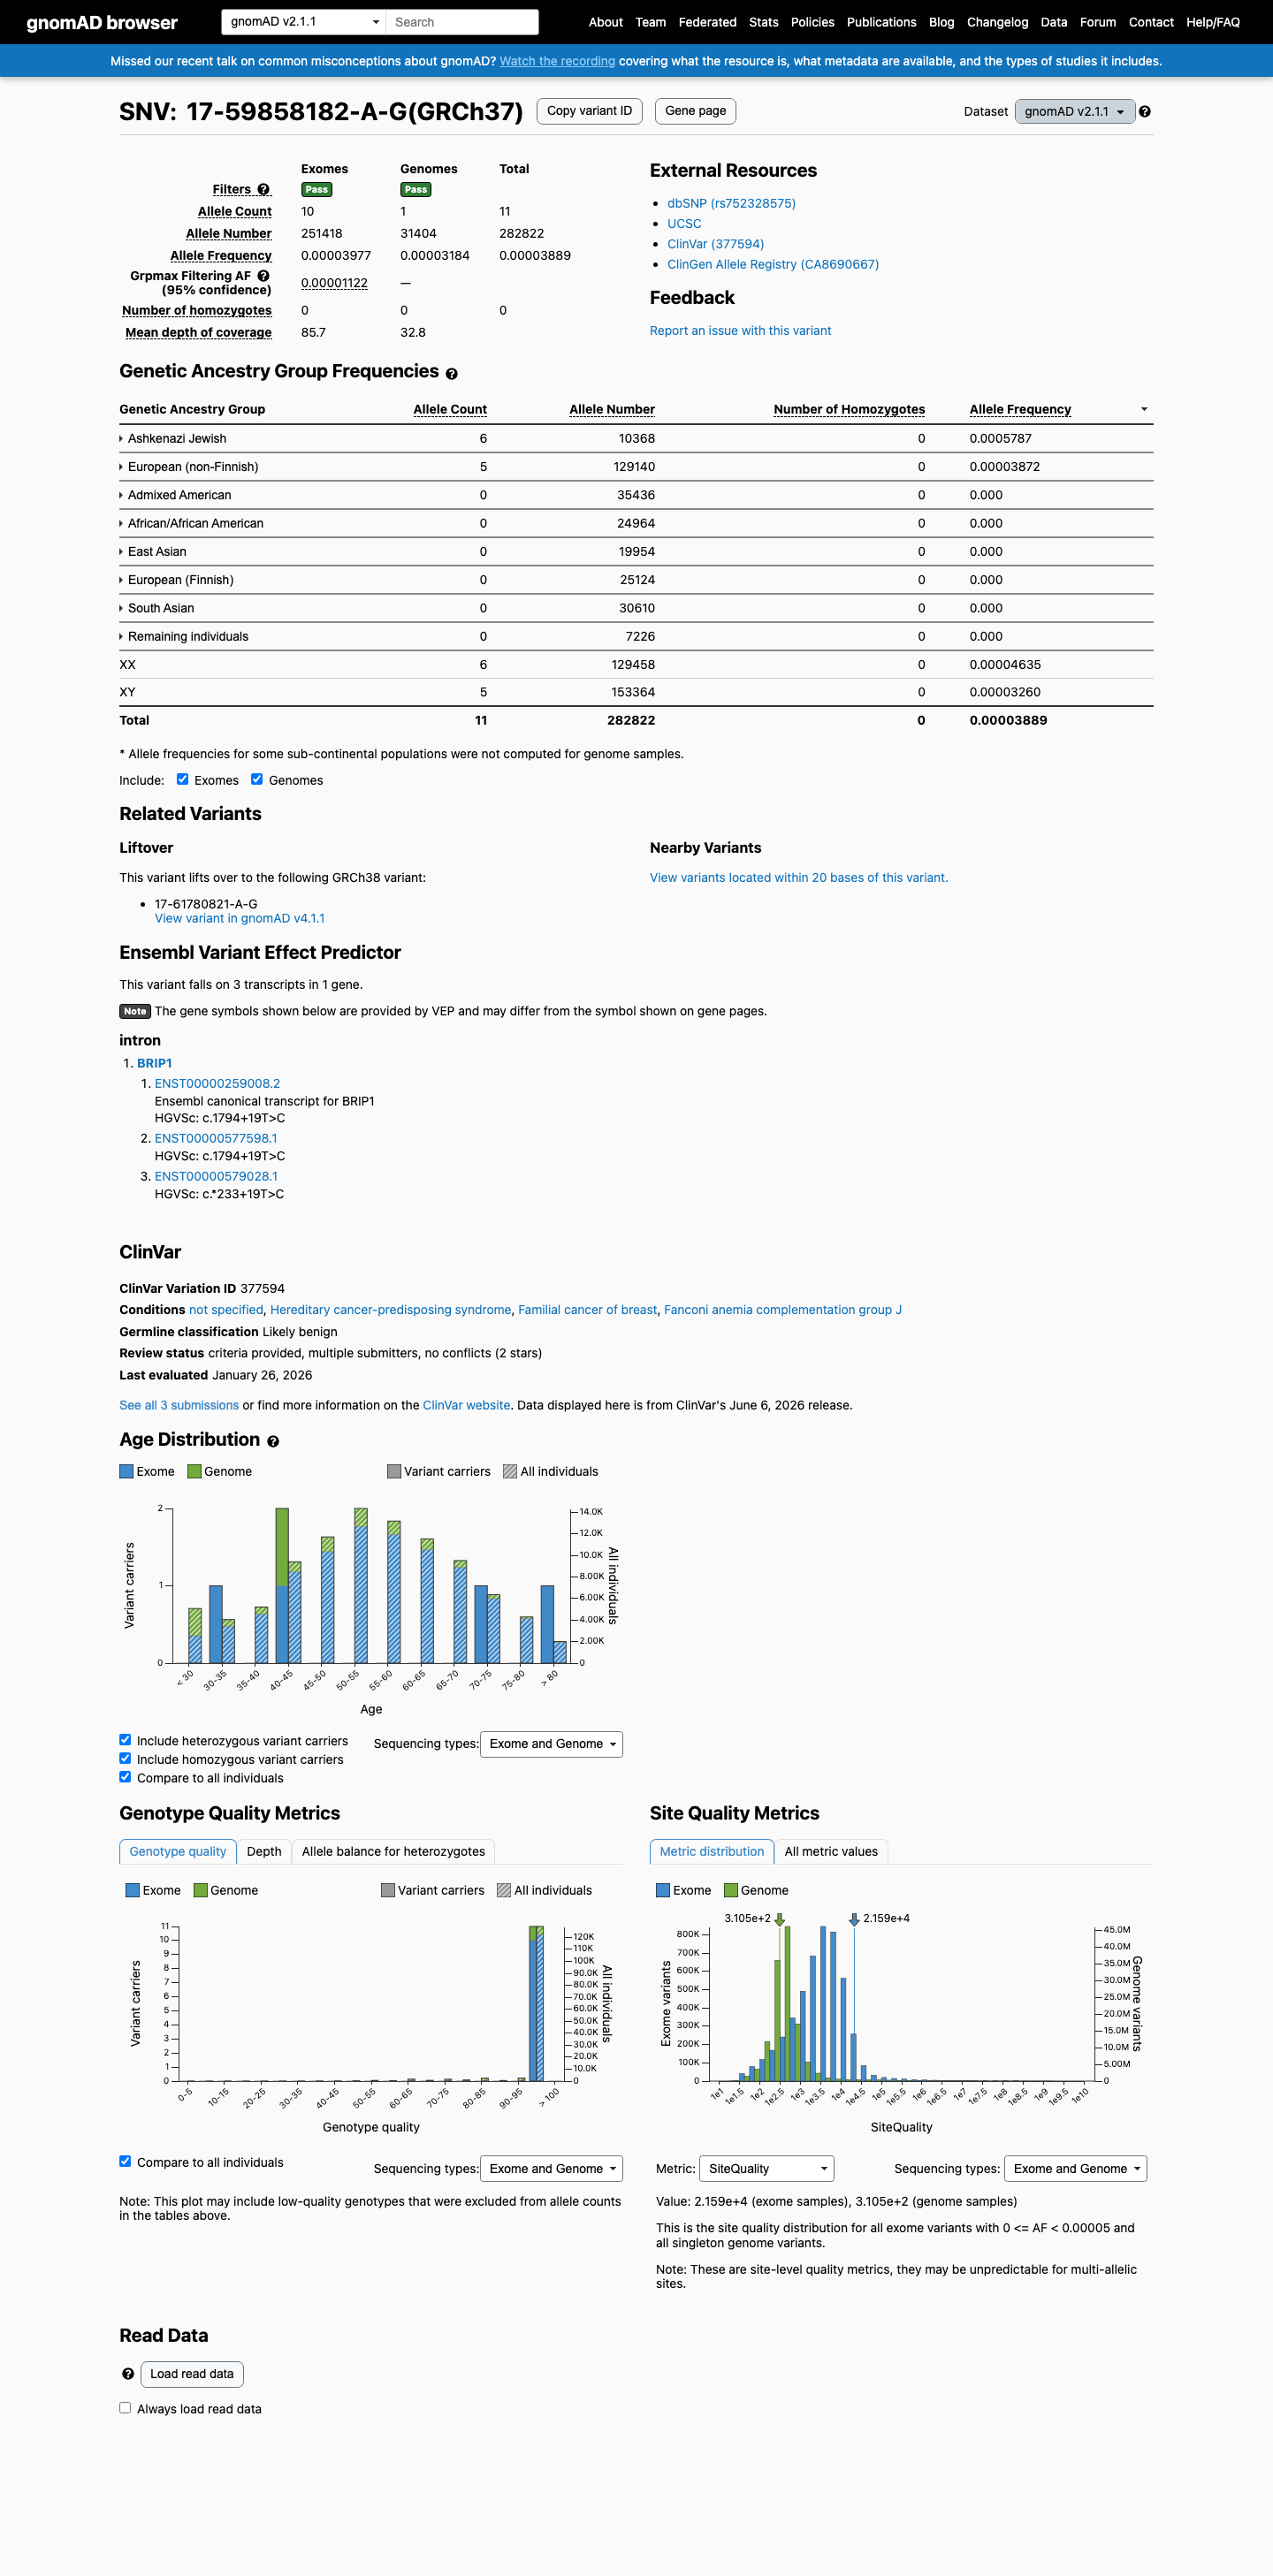Open the ClinVar (377594) external link
Screen dimensions: 1273x2576
click(x=715, y=244)
